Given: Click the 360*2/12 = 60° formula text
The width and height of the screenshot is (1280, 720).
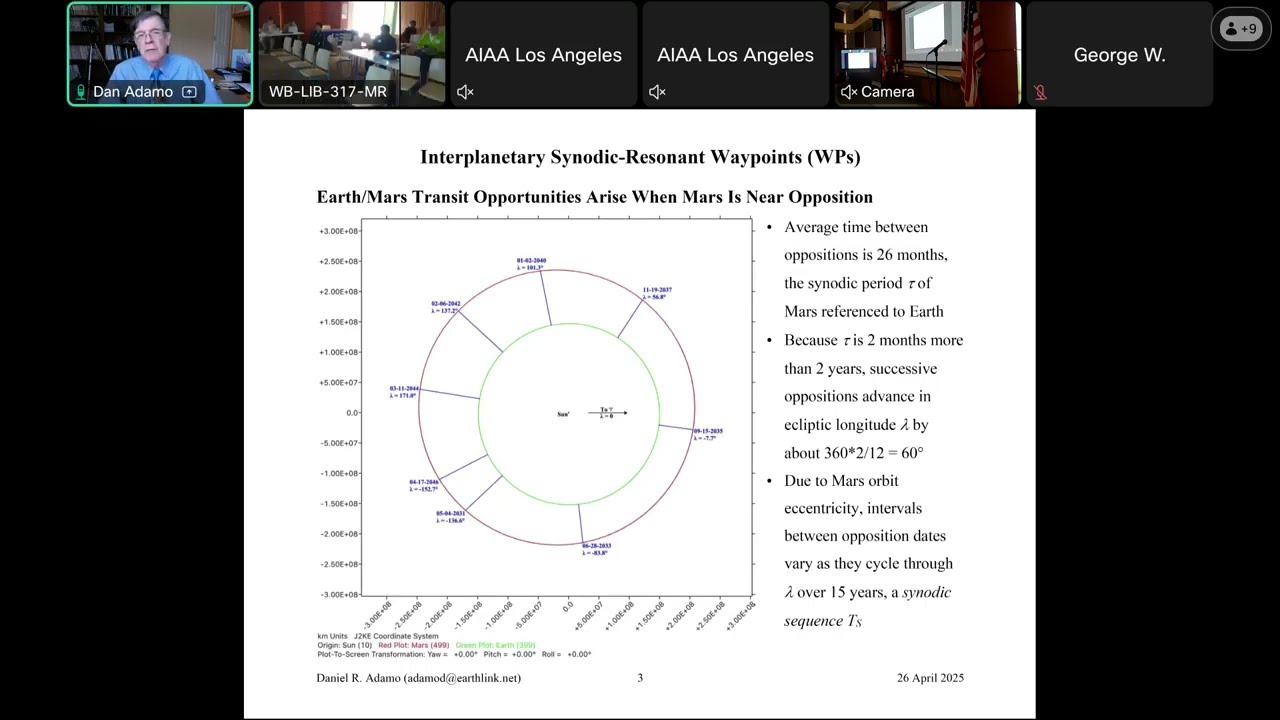Looking at the screenshot, I should 874,453.
